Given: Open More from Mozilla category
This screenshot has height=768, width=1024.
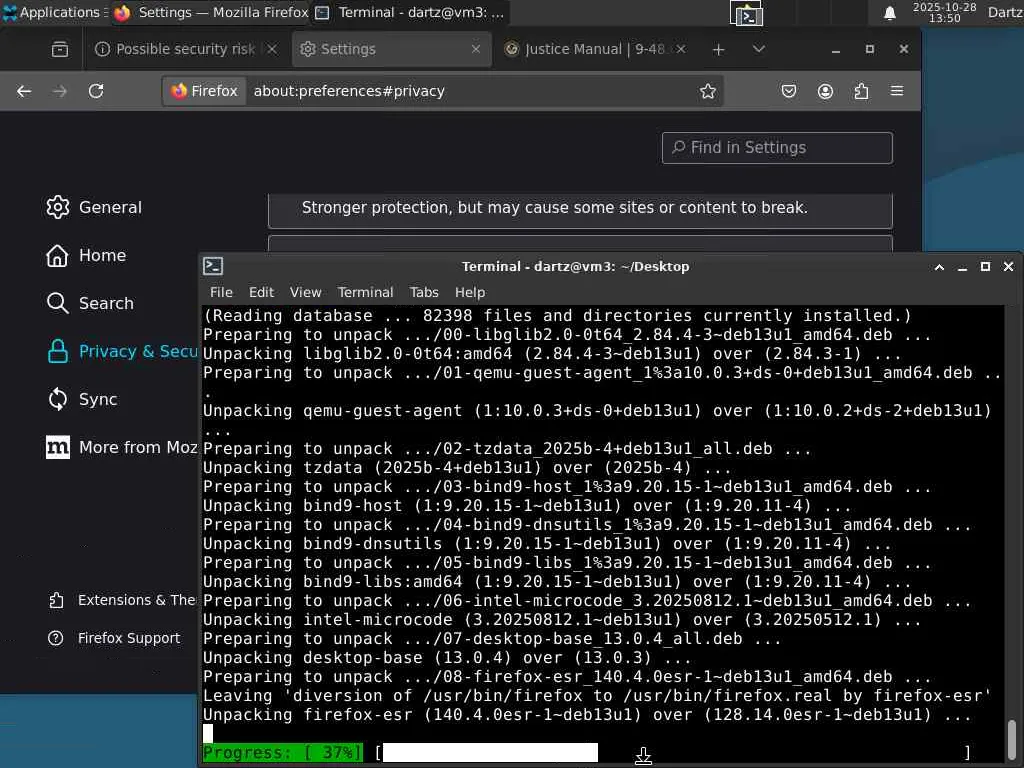Looking at the screenshot, I should pyautogui.click(x=121, y=447).
